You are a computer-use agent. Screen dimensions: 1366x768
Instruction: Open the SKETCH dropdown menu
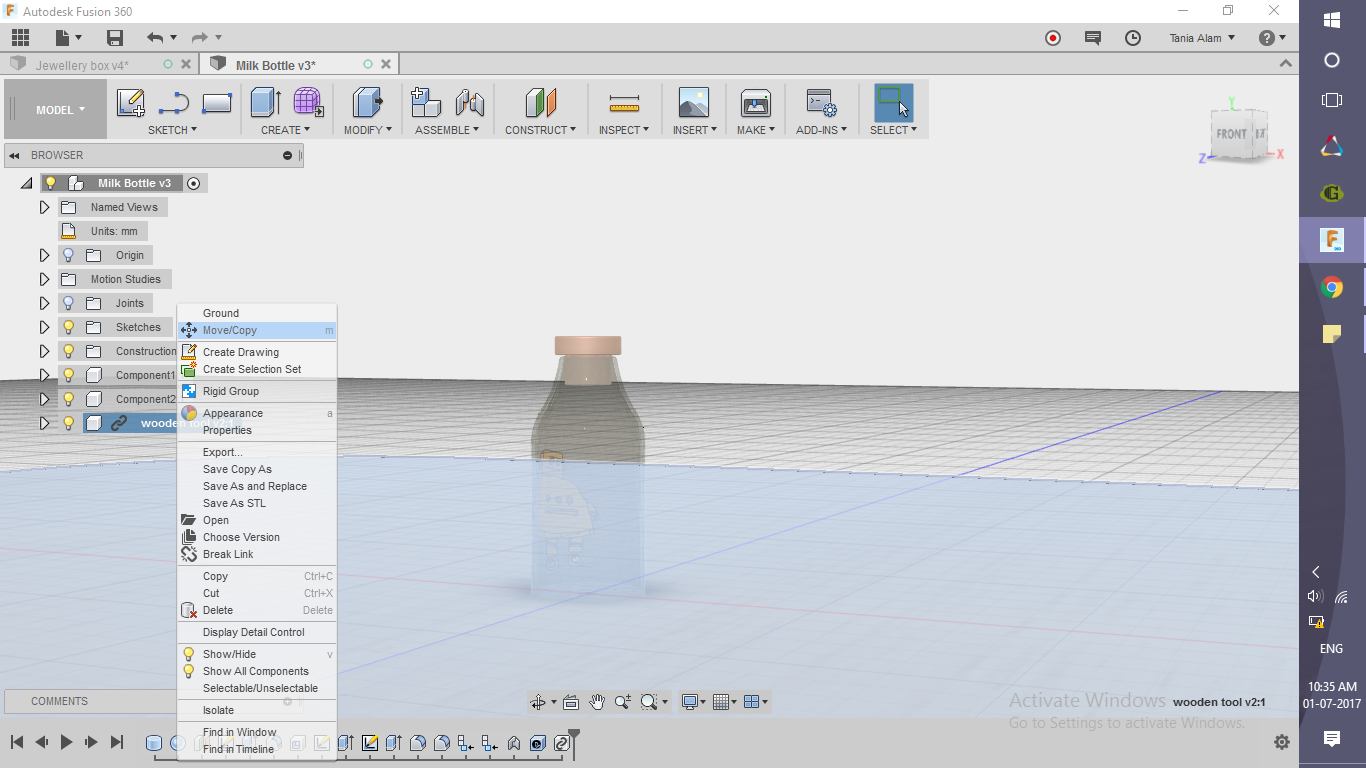click(172, 130)
